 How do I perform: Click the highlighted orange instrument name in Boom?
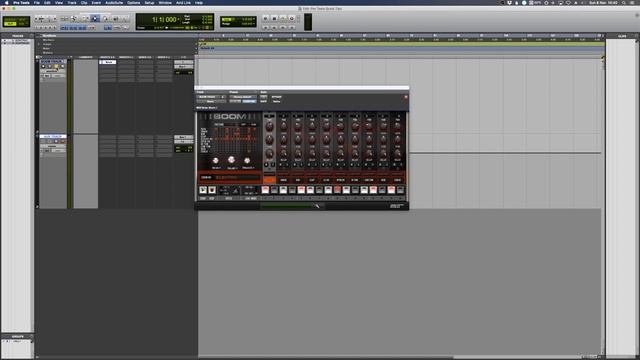point(269,180)
